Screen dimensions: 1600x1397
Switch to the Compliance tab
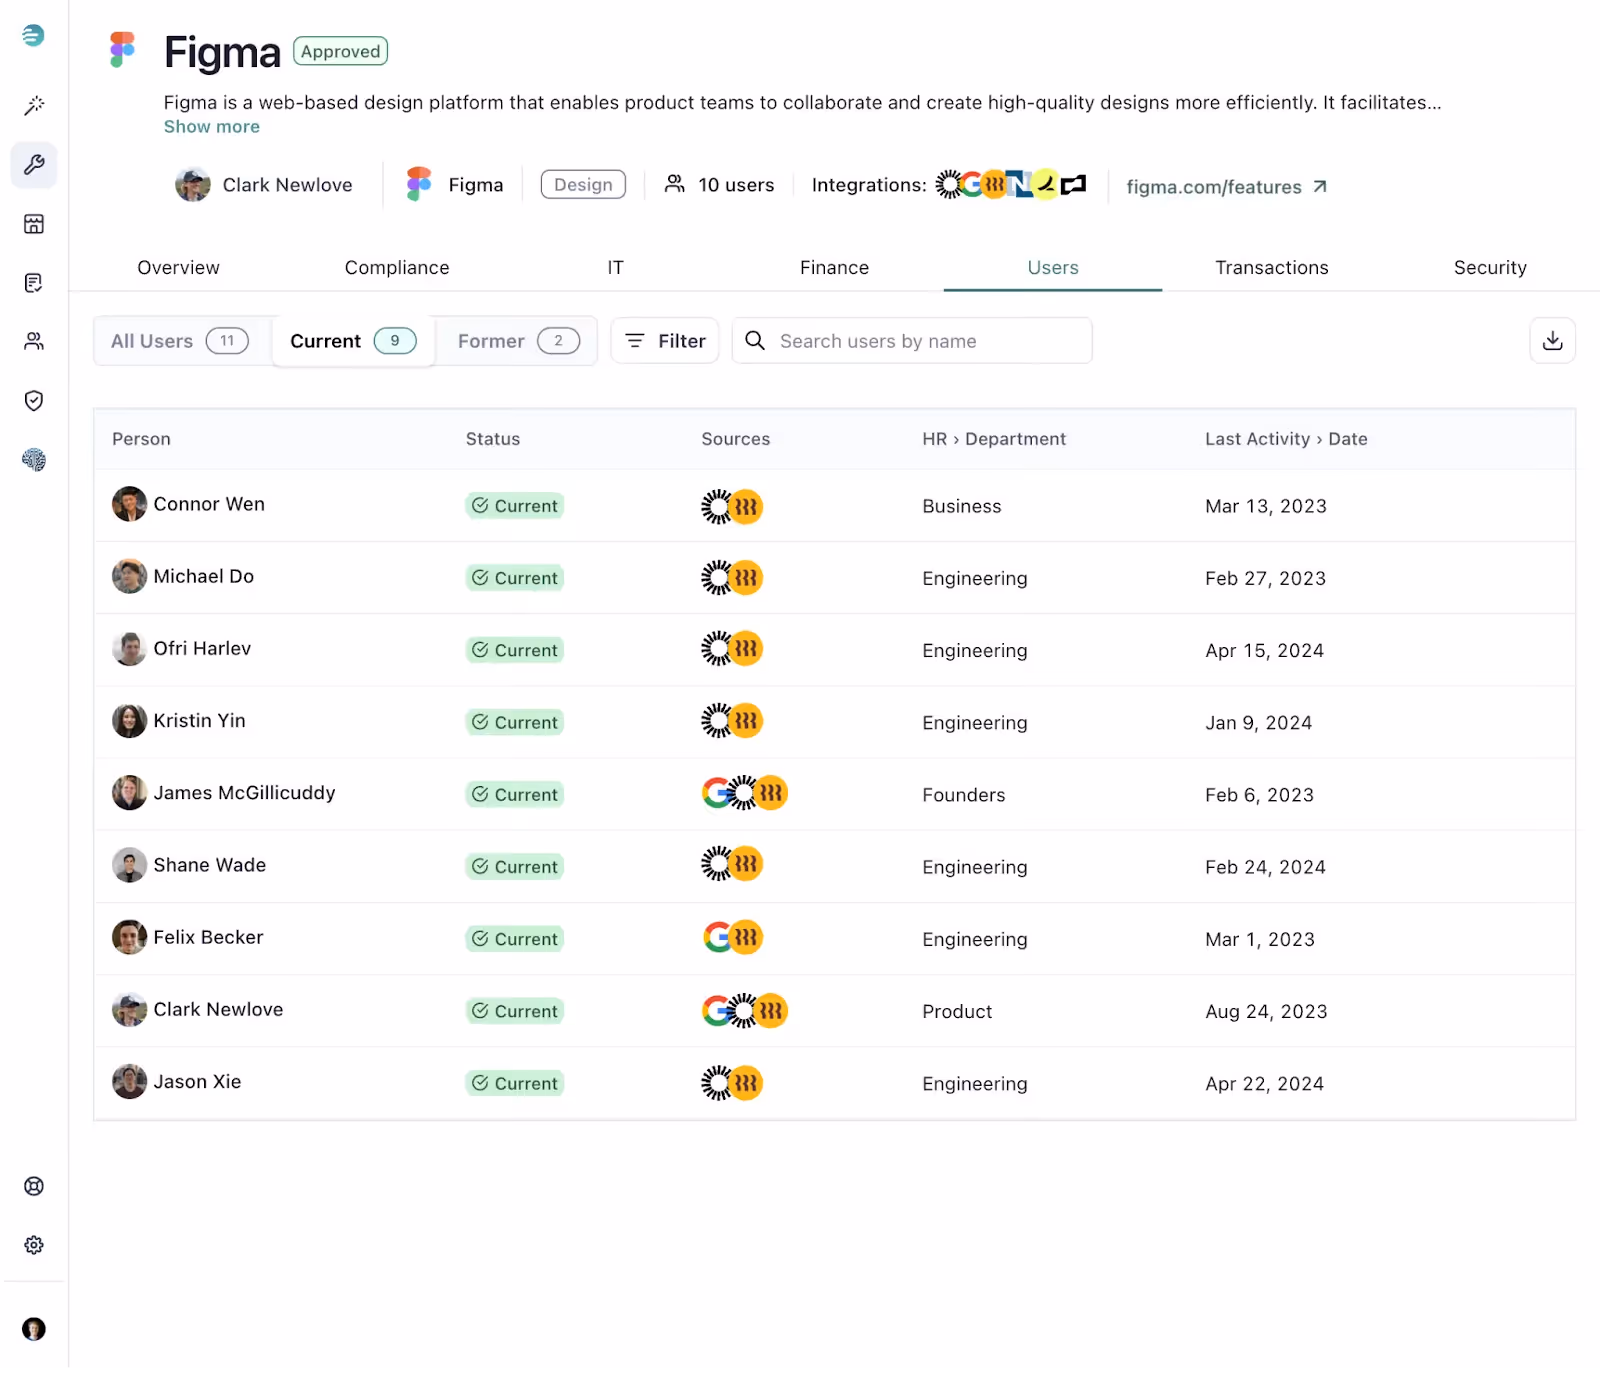click(x=397, y=268)
